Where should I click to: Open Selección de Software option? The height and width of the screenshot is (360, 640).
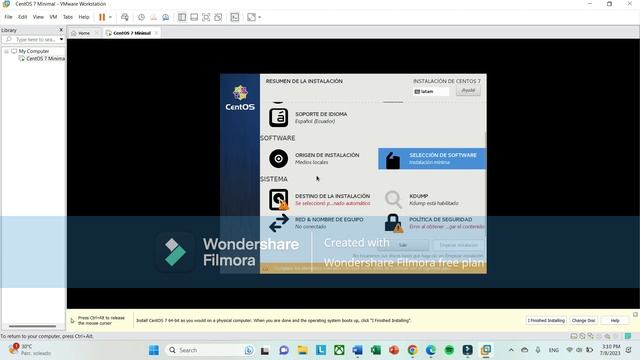432,158
